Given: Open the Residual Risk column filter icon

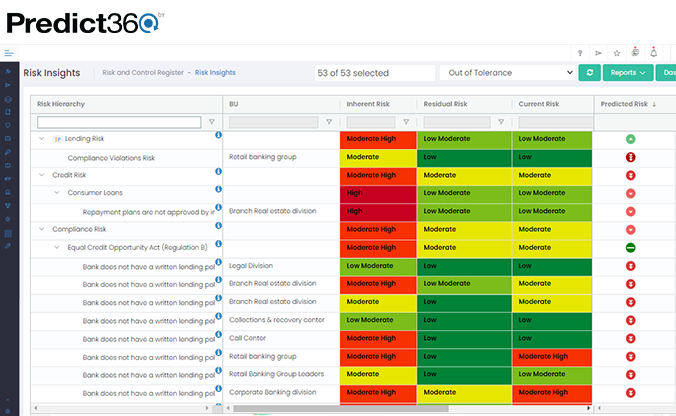Looking at the screenshot, I should tap(501, 122).
